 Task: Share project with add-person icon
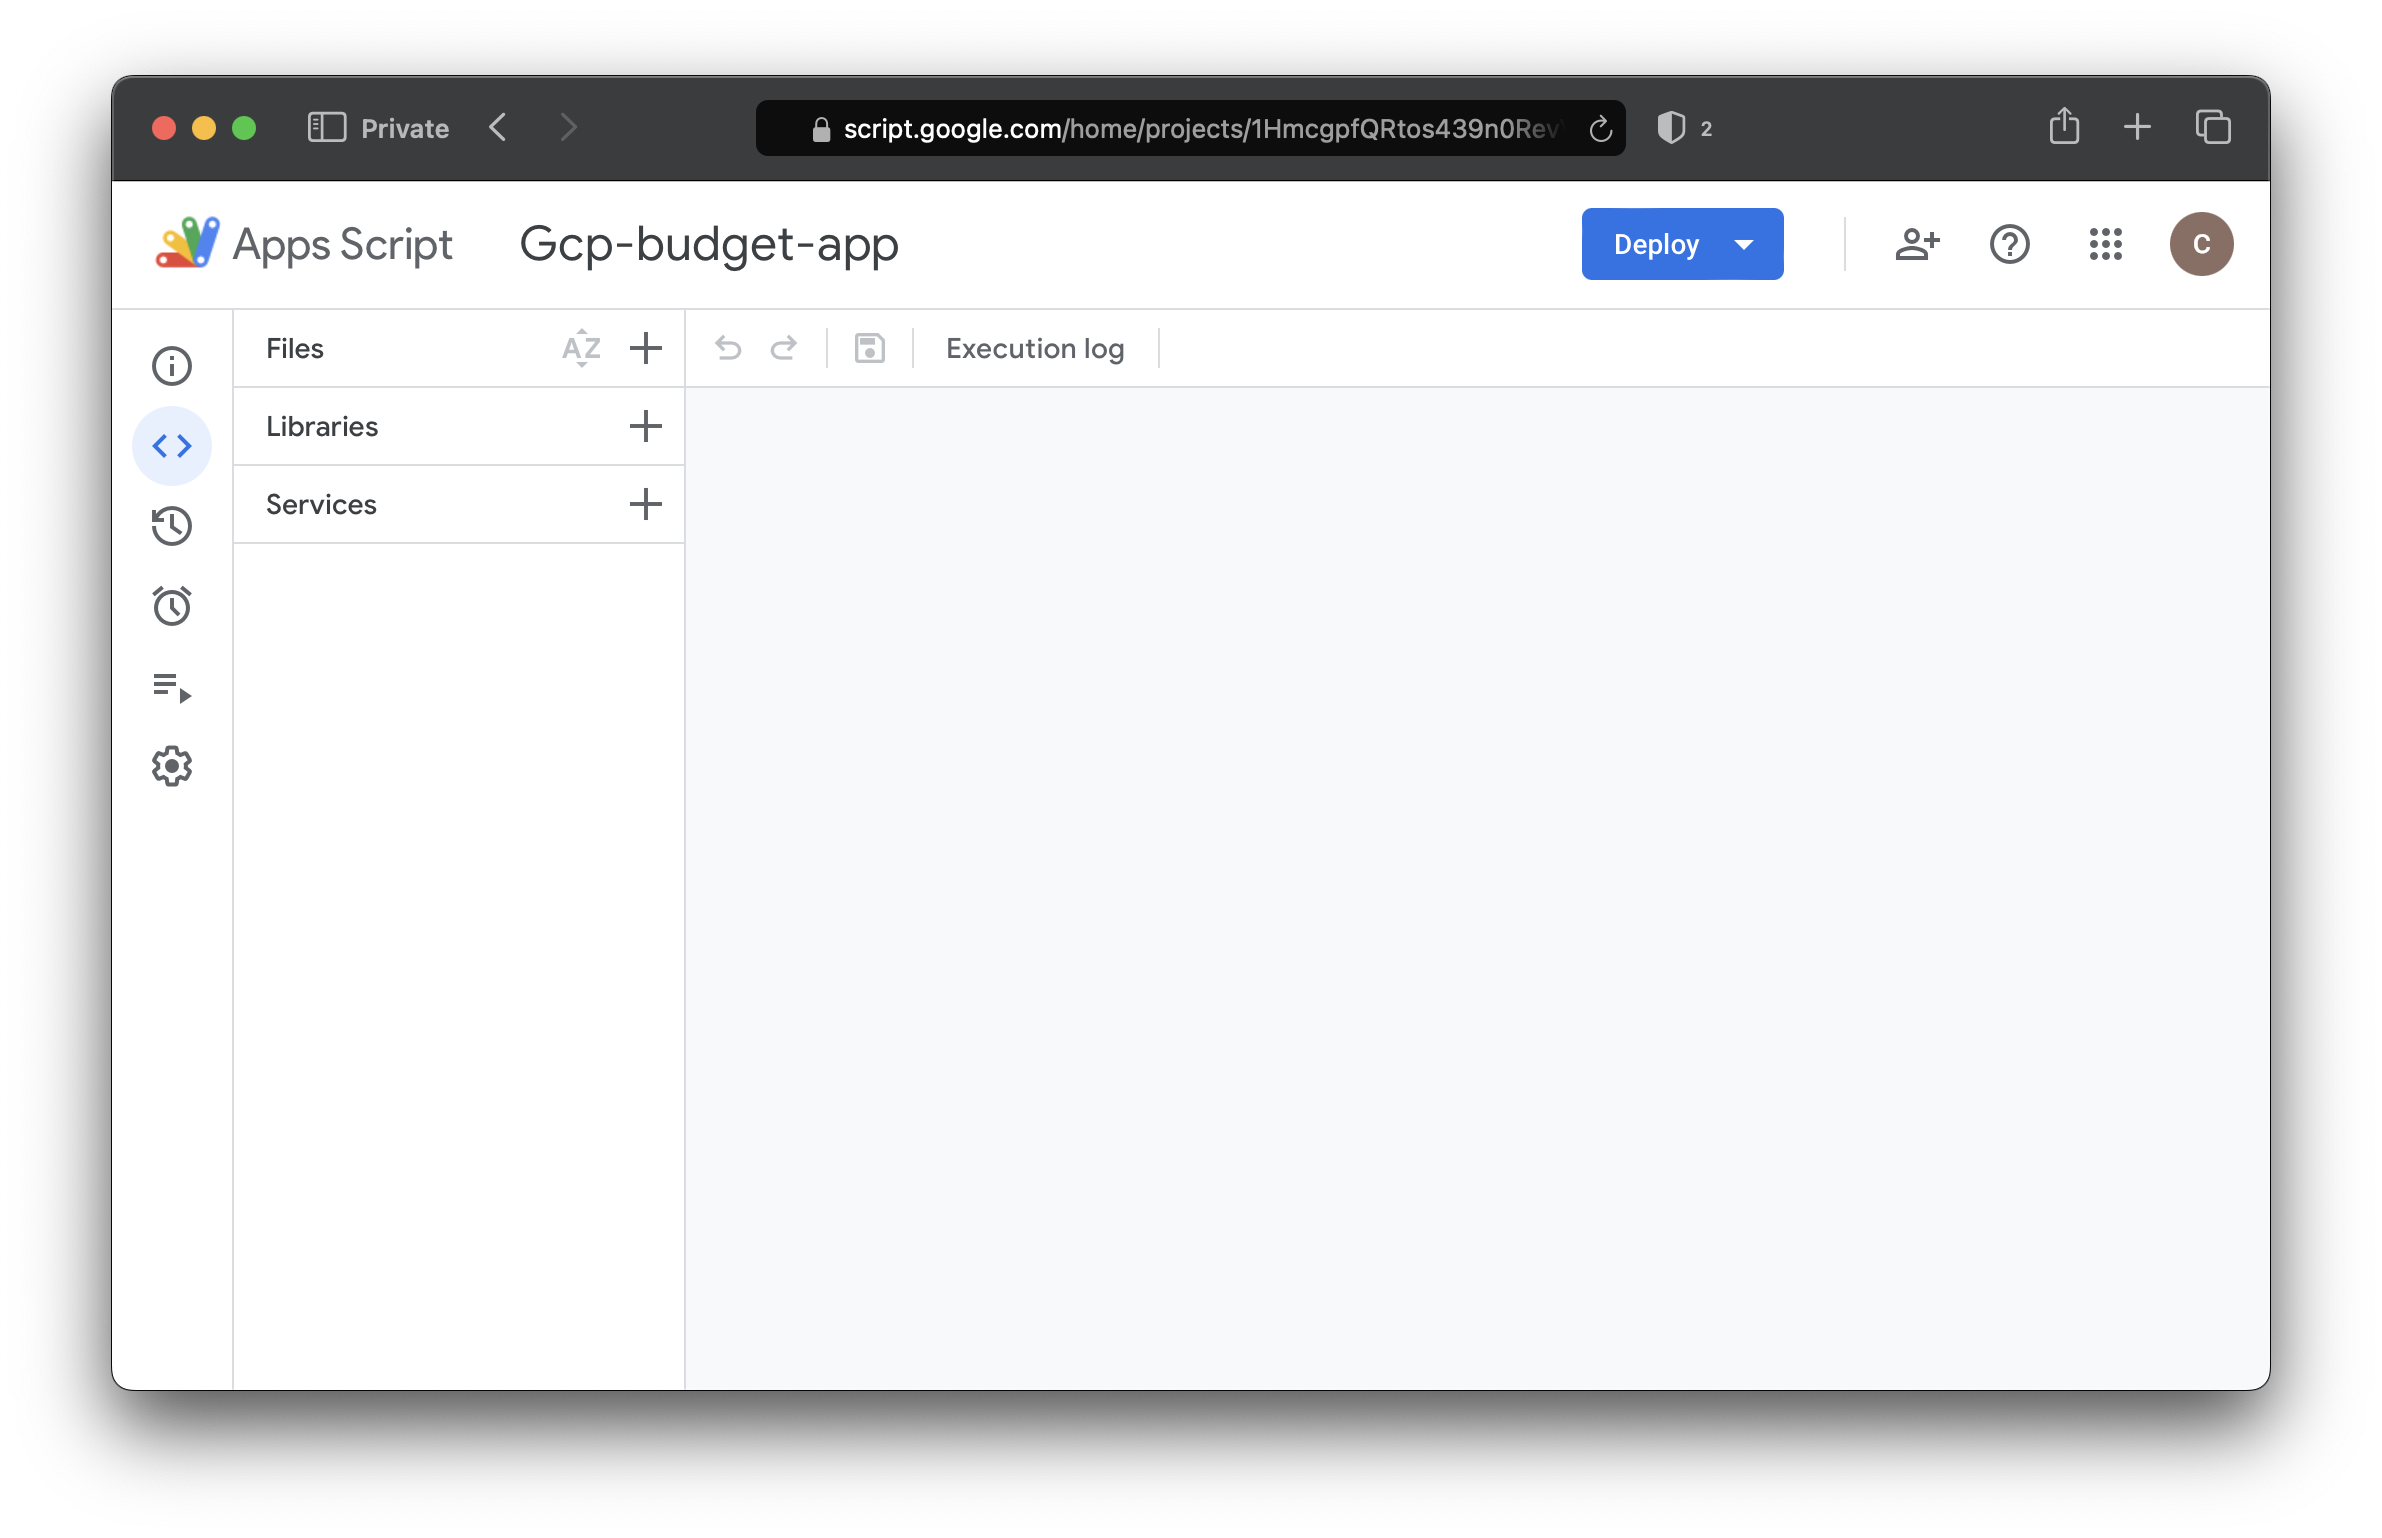click(x=1917, y=244)
